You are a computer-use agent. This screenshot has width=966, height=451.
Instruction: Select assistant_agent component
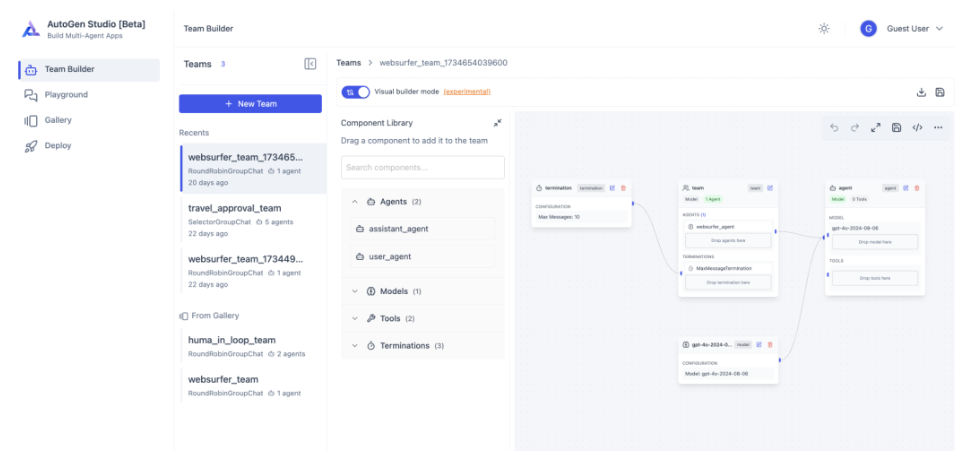point(423,229)
